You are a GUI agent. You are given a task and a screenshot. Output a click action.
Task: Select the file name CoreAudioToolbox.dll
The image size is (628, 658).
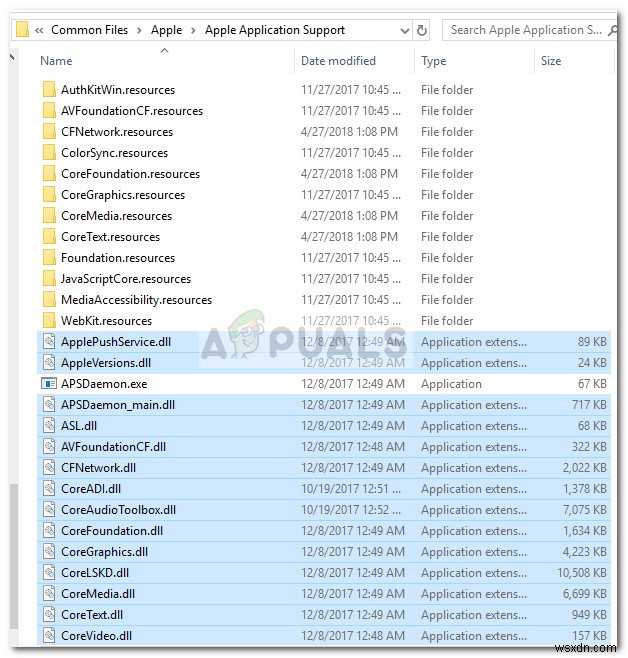(x=118, y=509)
